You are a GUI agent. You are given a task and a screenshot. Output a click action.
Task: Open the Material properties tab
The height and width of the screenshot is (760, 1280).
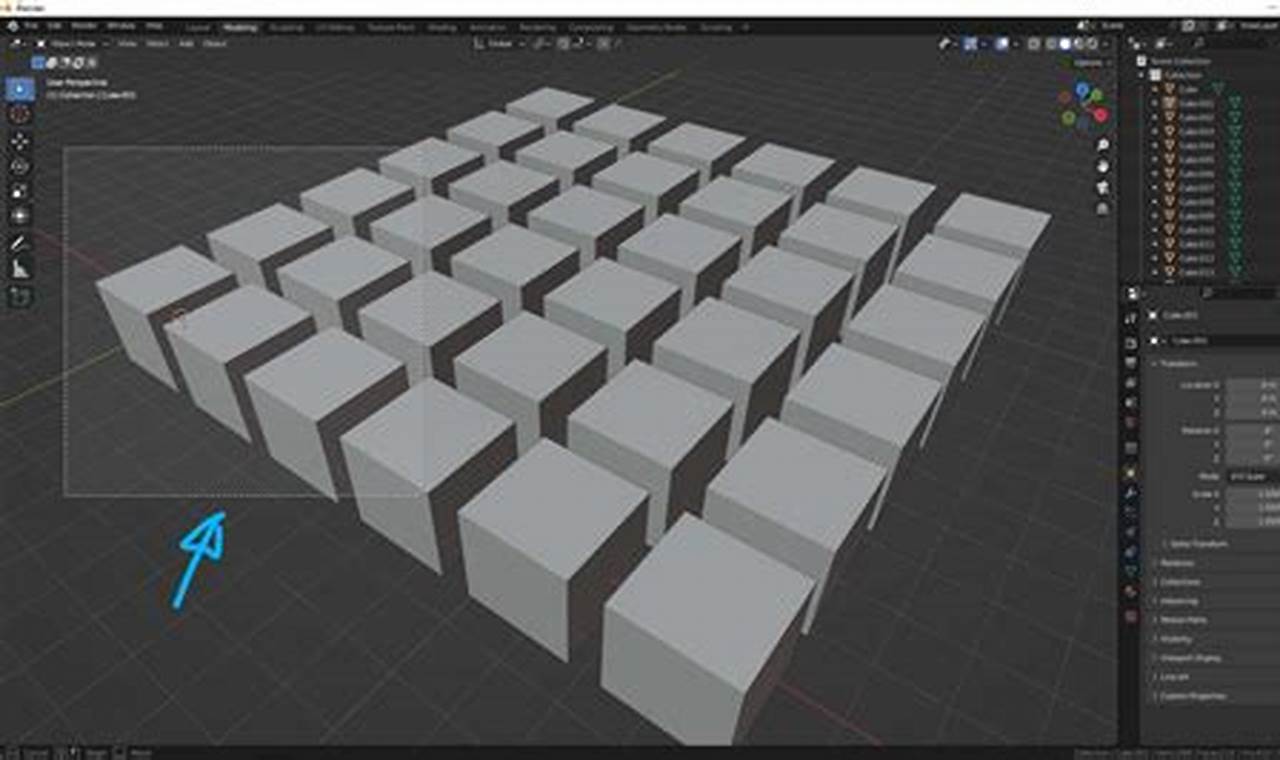pos(1131,591)
